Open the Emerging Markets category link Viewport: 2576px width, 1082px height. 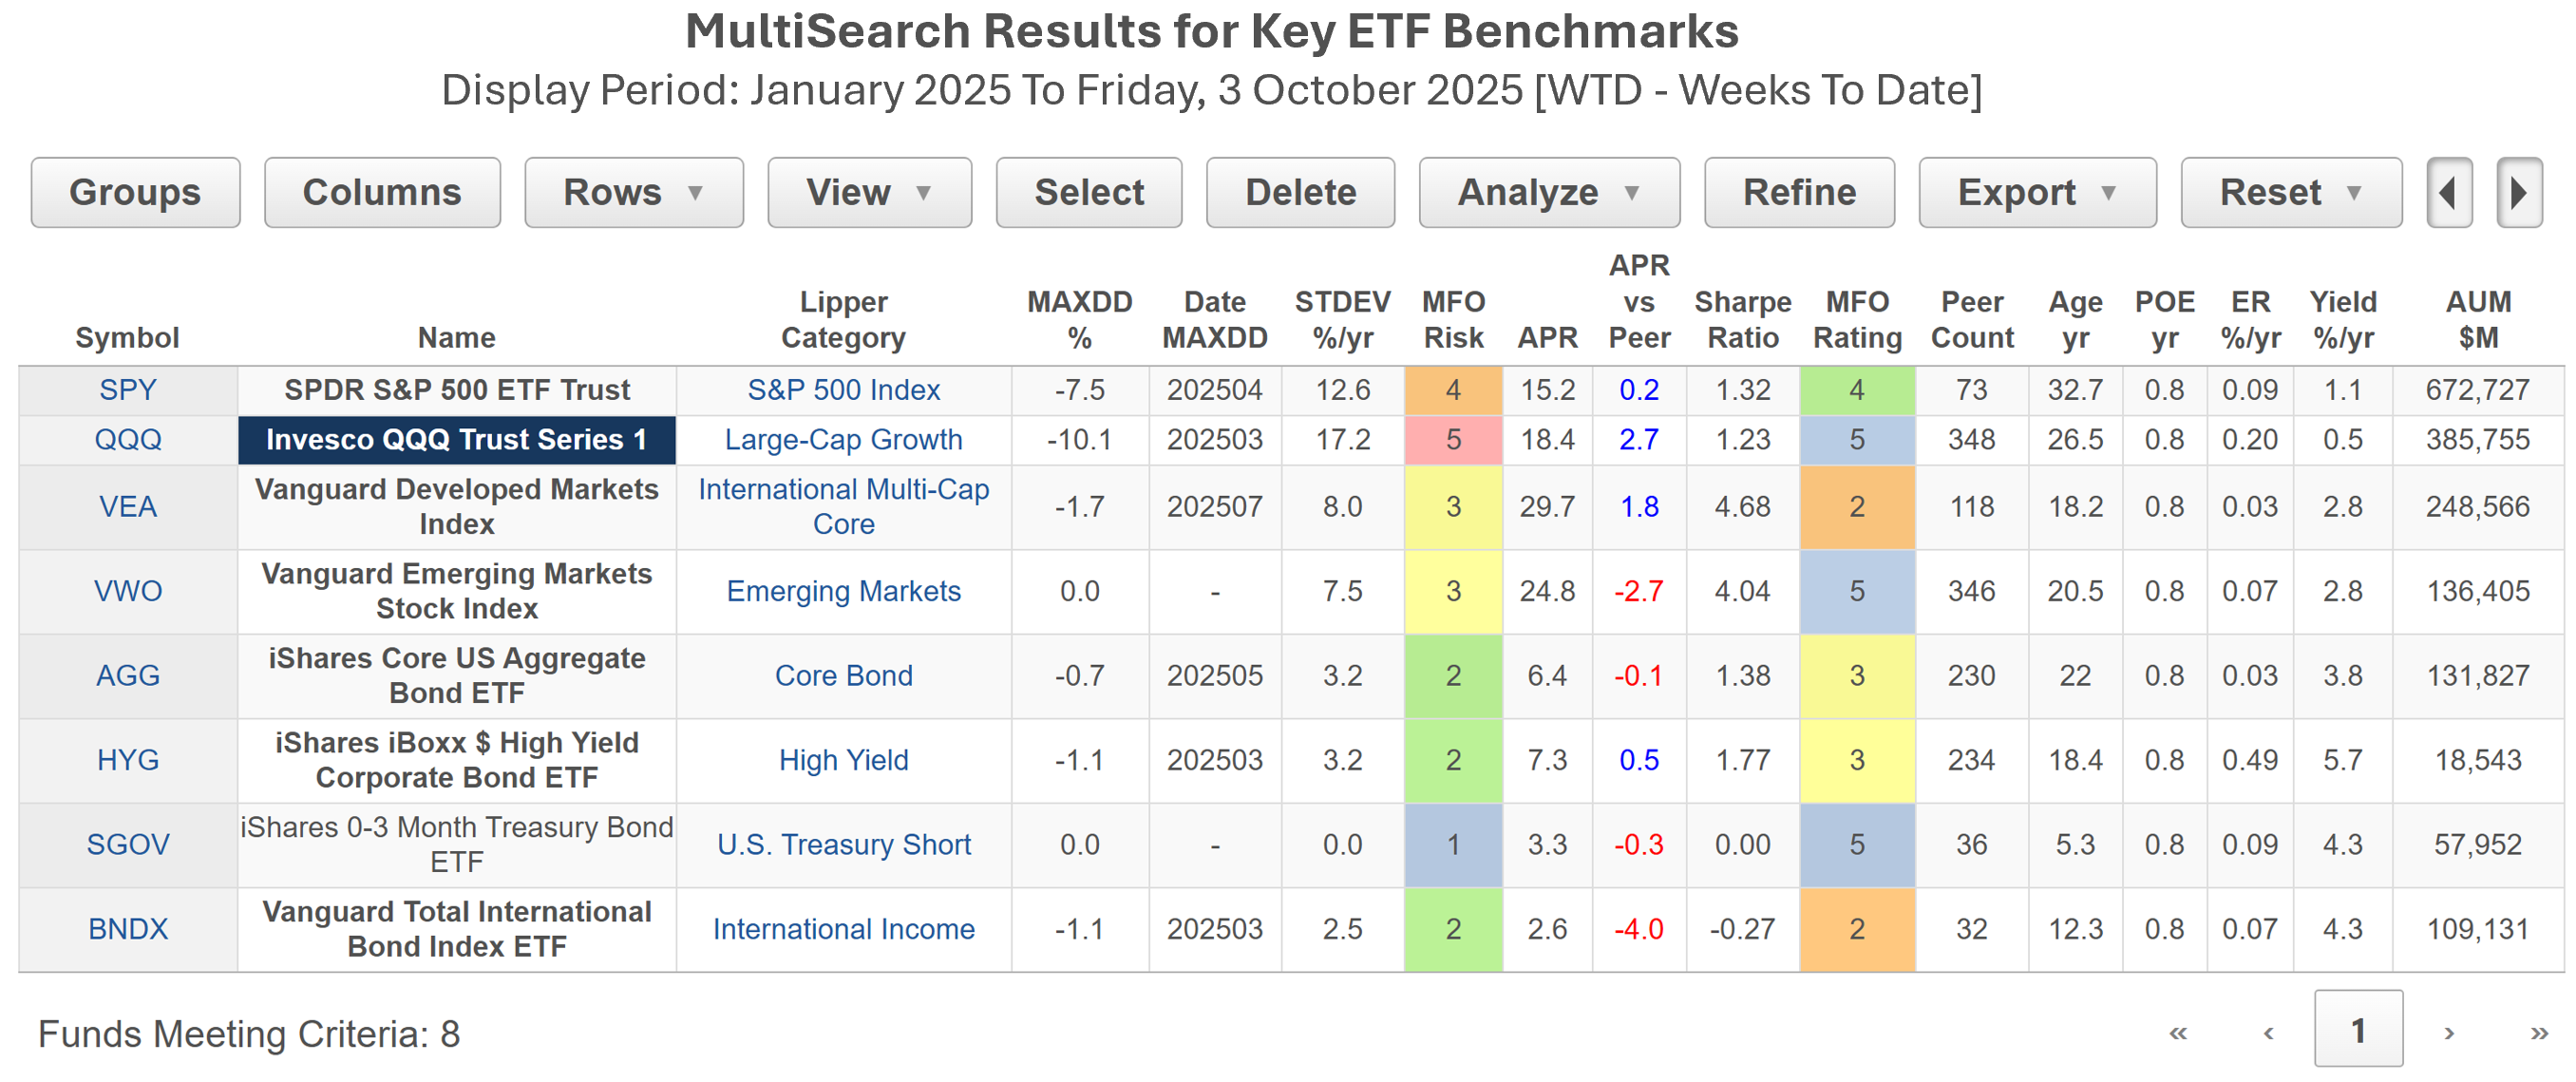point(843,591)
